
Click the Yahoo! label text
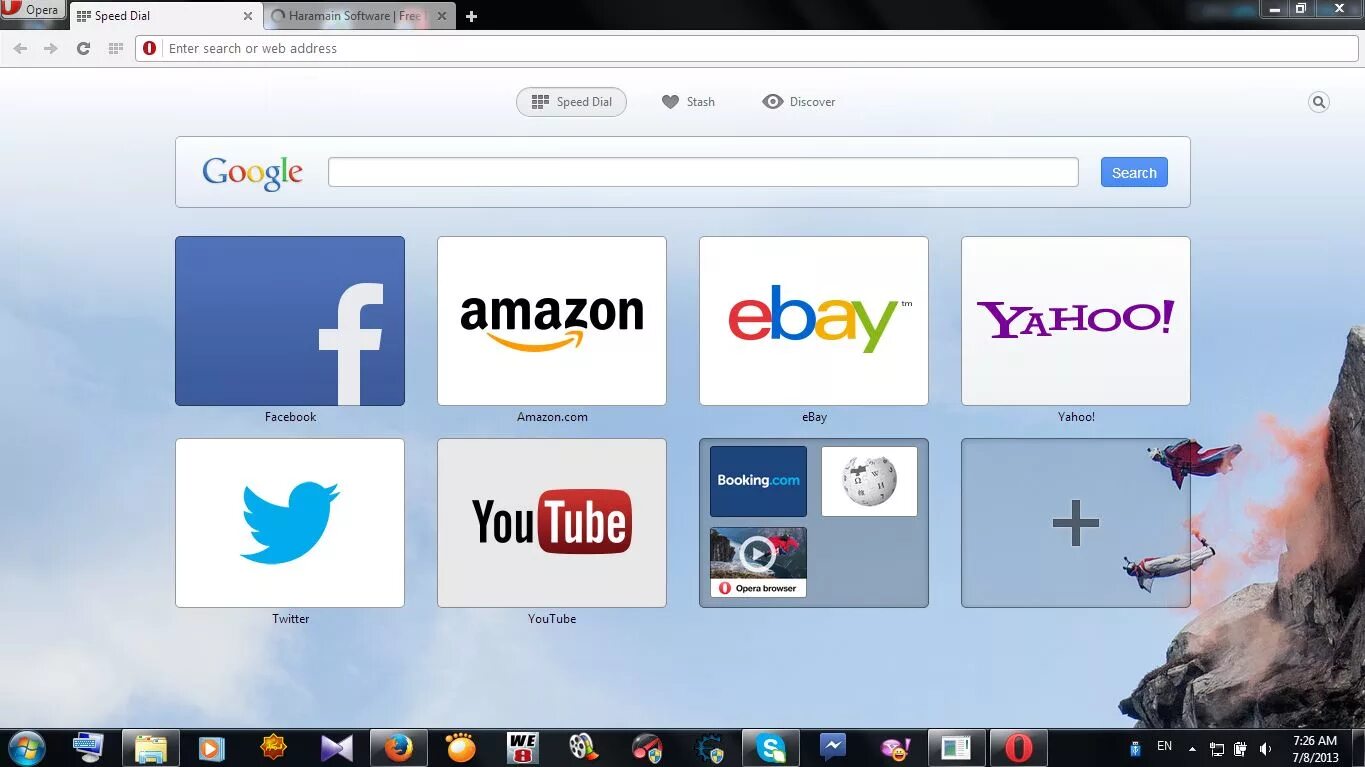1076,417
